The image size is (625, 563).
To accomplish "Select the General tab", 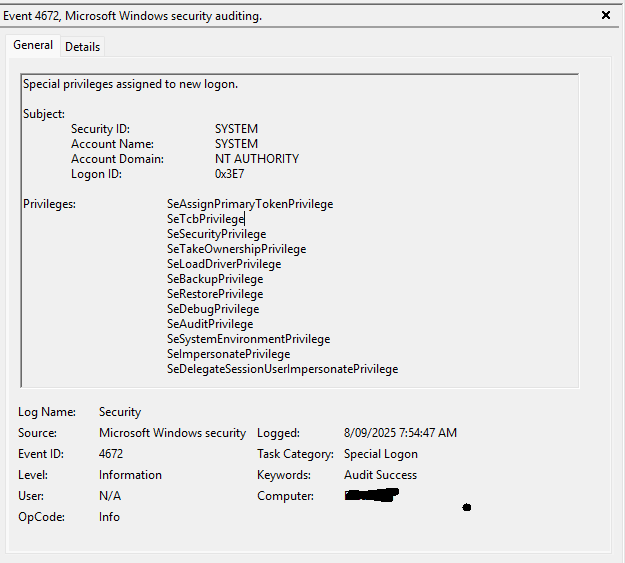I will (x=33, y=46).
